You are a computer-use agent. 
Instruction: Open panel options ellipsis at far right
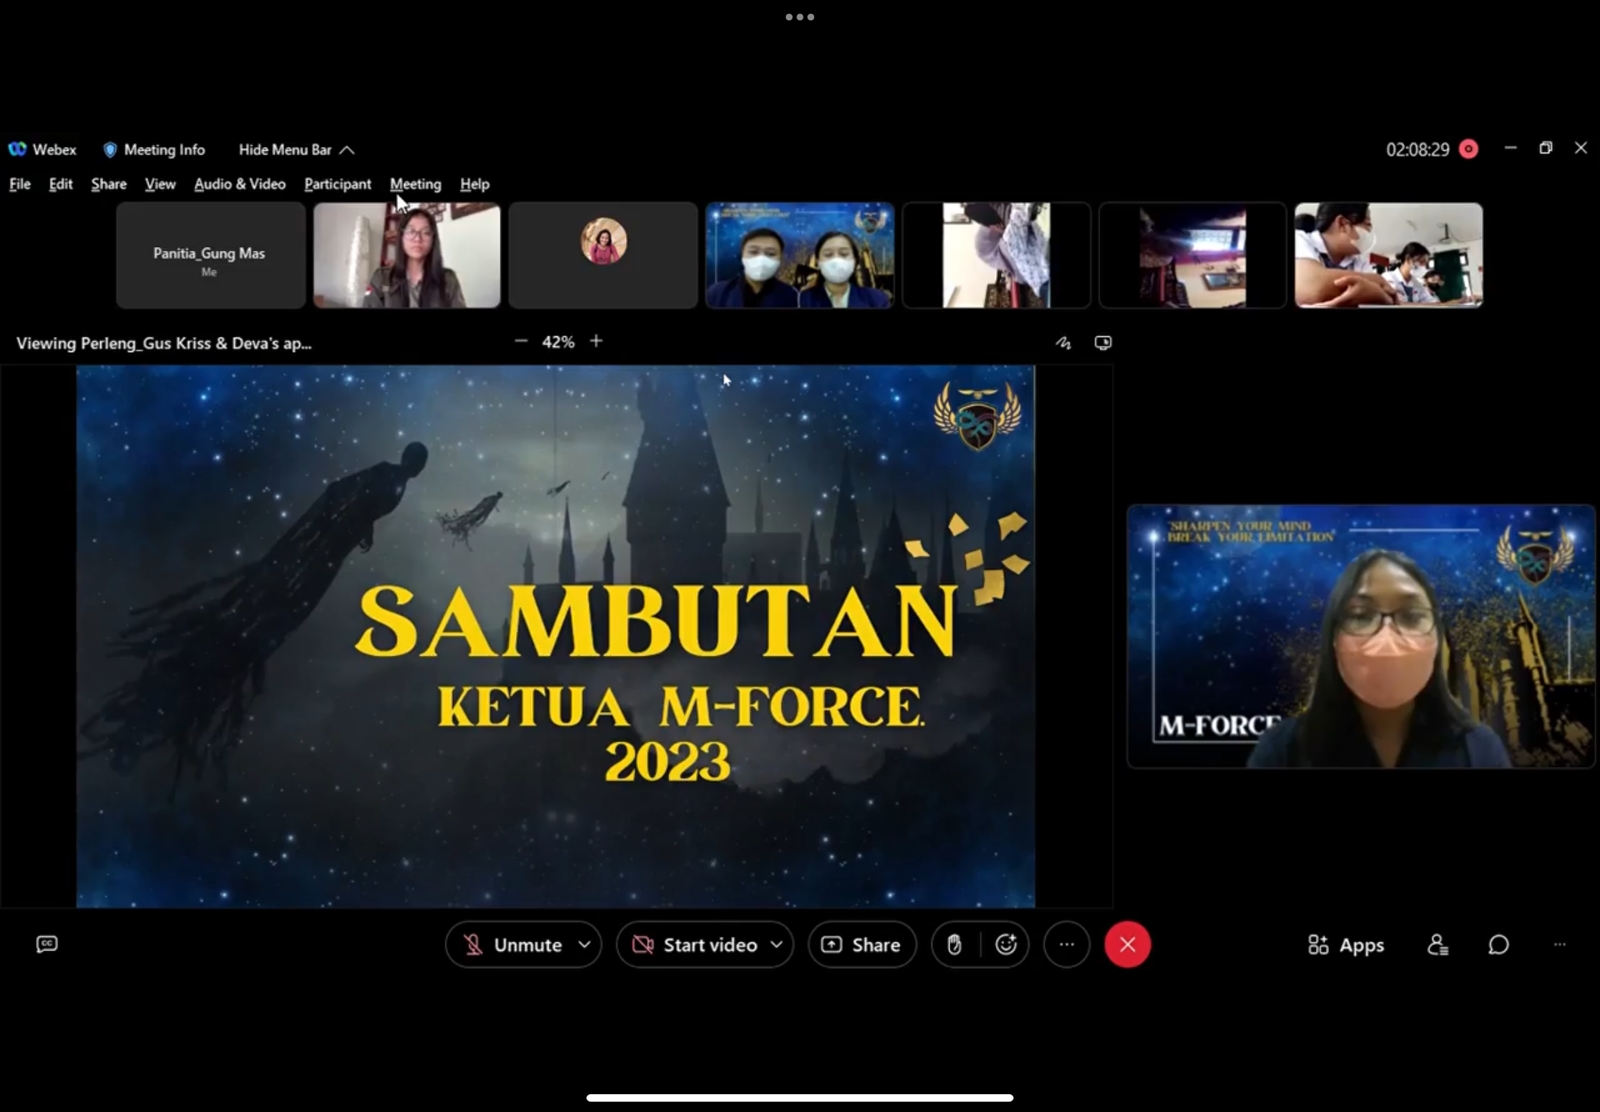[1560, 945]
